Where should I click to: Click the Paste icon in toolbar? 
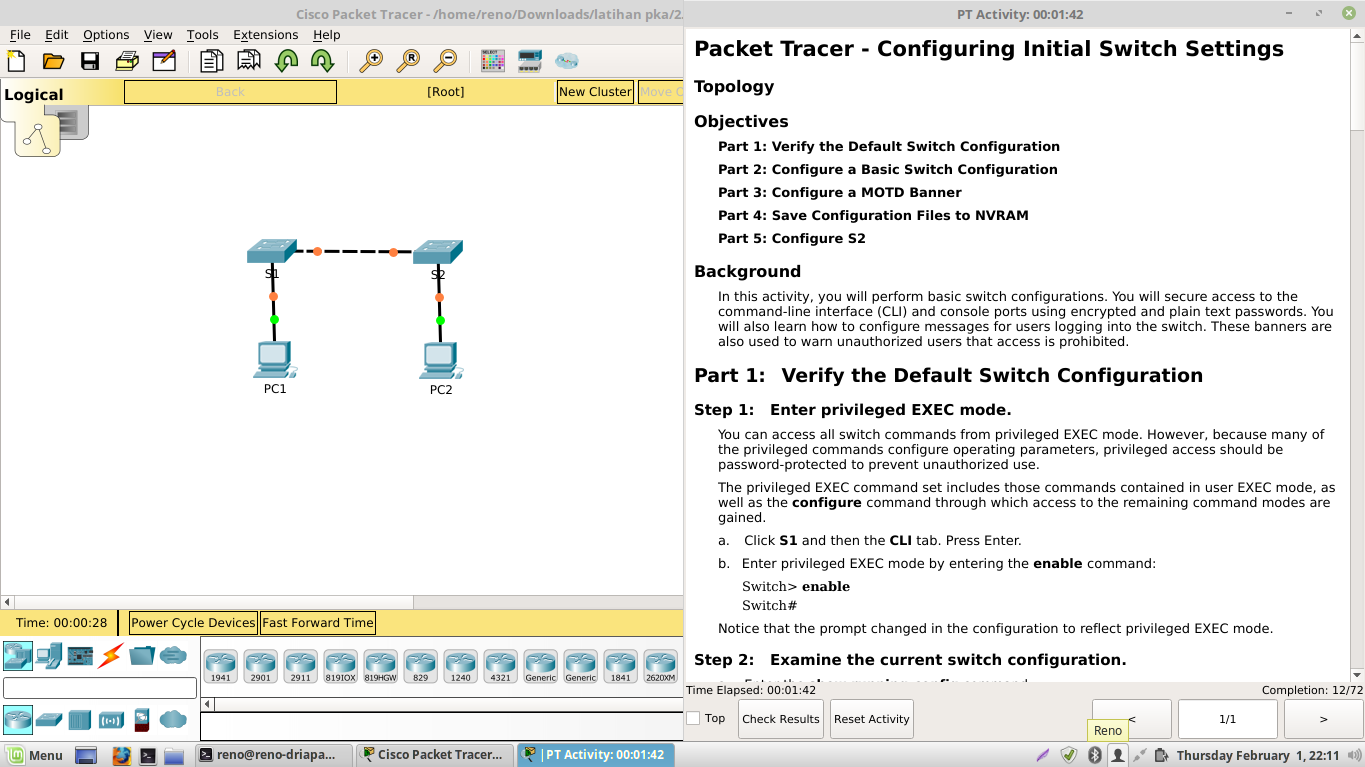[x=249, y=61]
